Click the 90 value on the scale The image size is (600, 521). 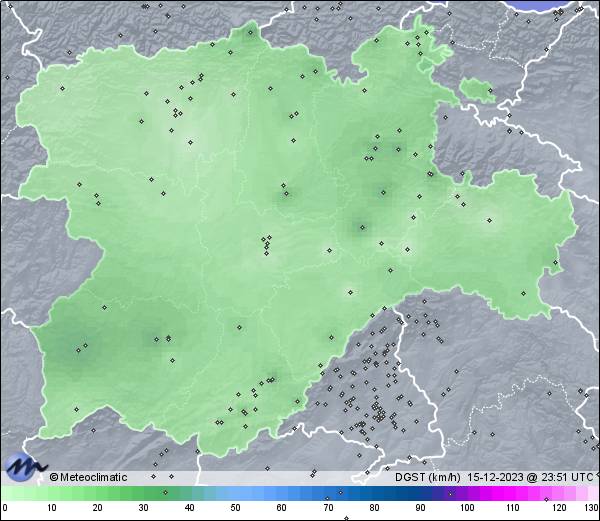click(420, 508)
